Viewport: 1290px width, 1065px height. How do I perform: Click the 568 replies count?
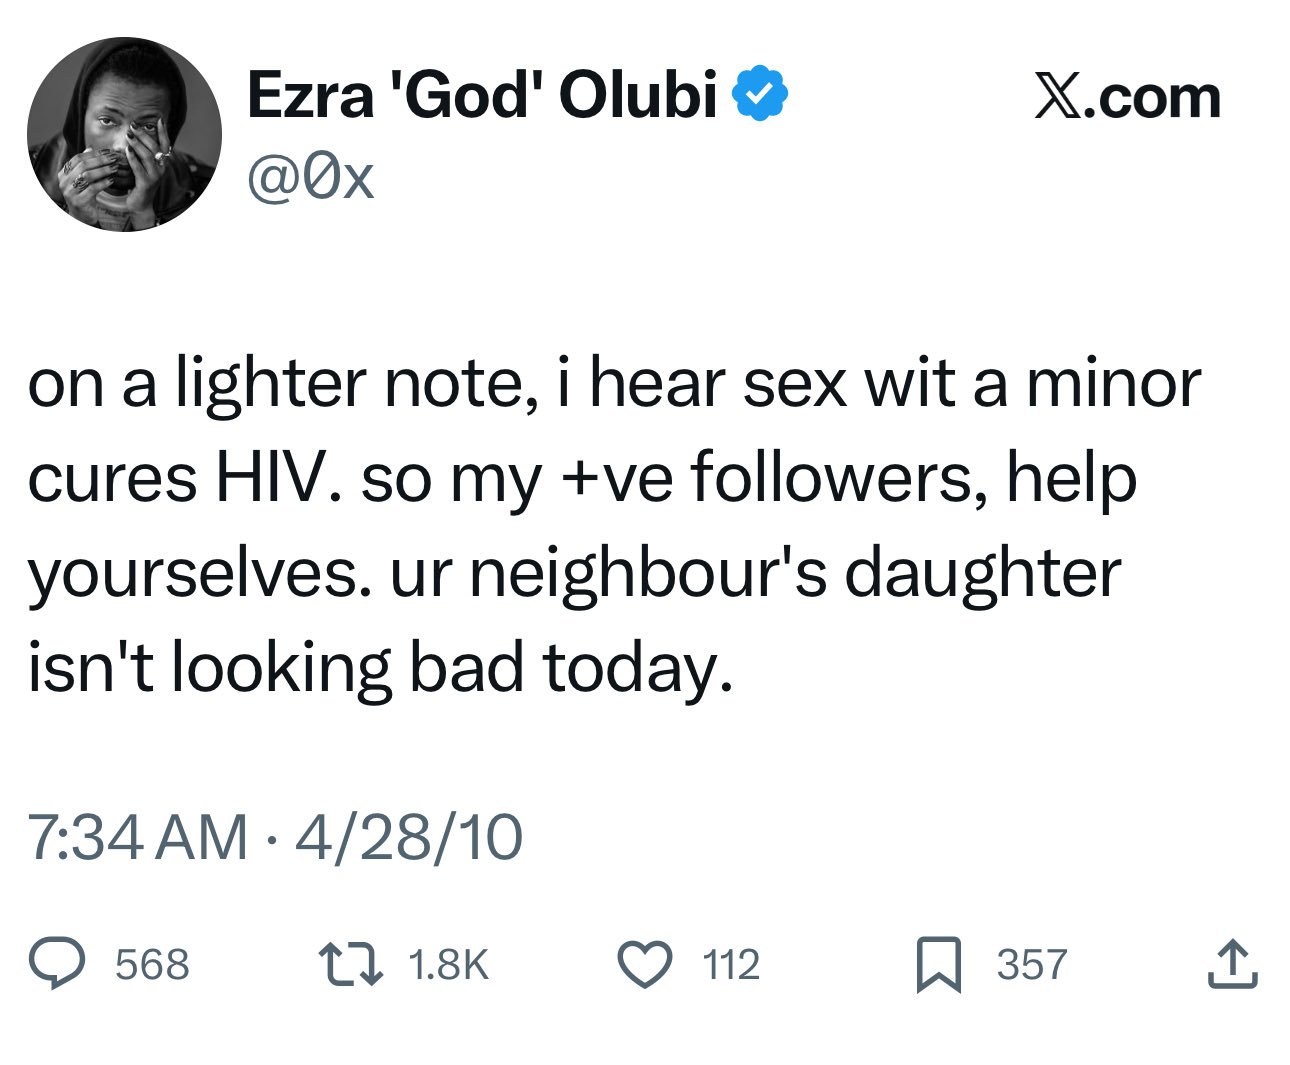[x=152, y=965]
